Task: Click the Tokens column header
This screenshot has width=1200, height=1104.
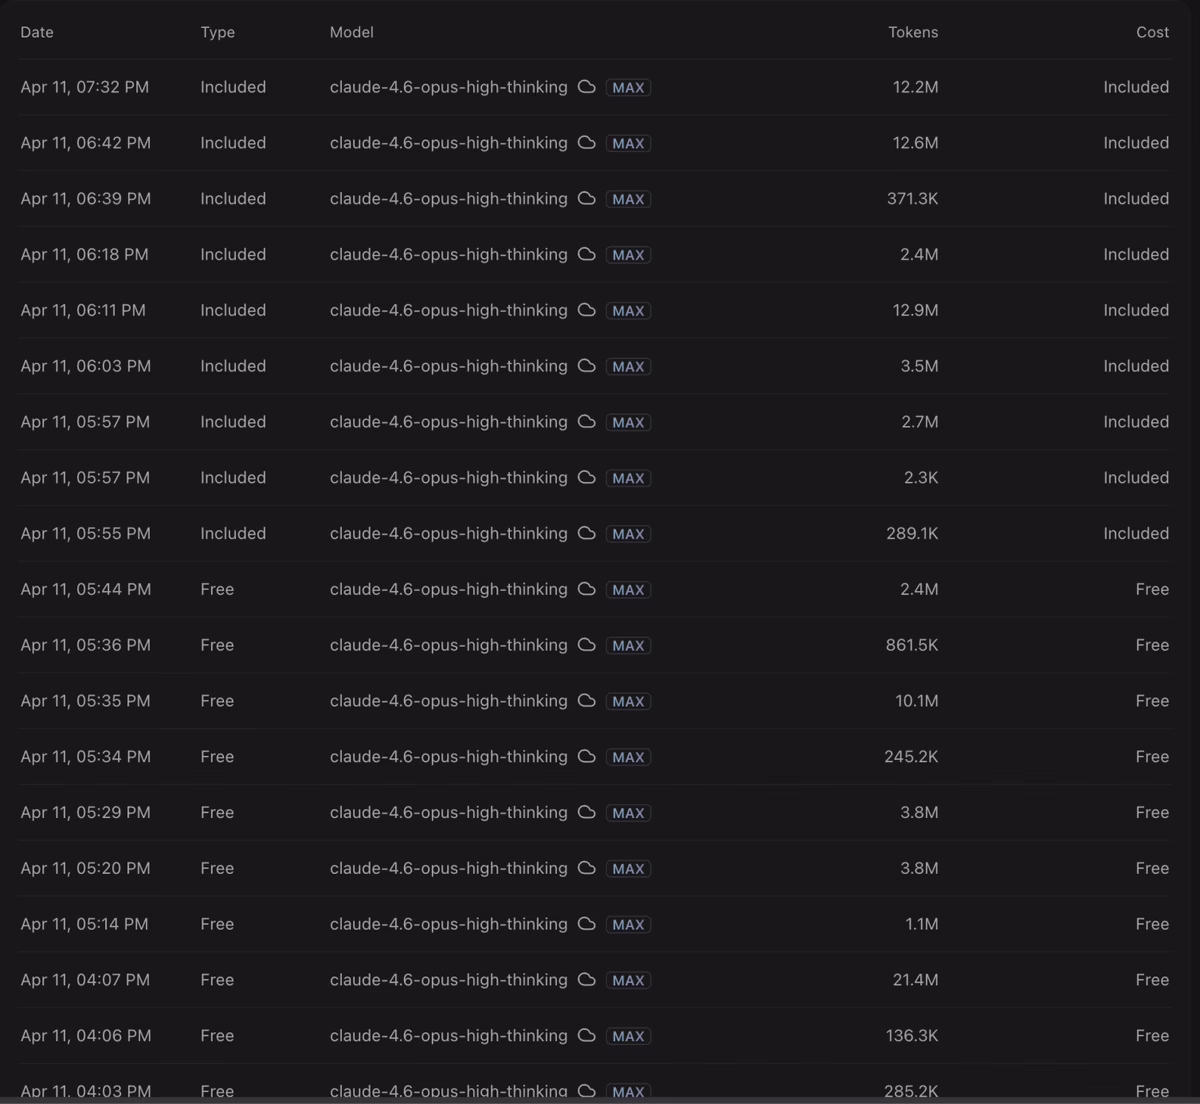Action: (x=913, y=32)
